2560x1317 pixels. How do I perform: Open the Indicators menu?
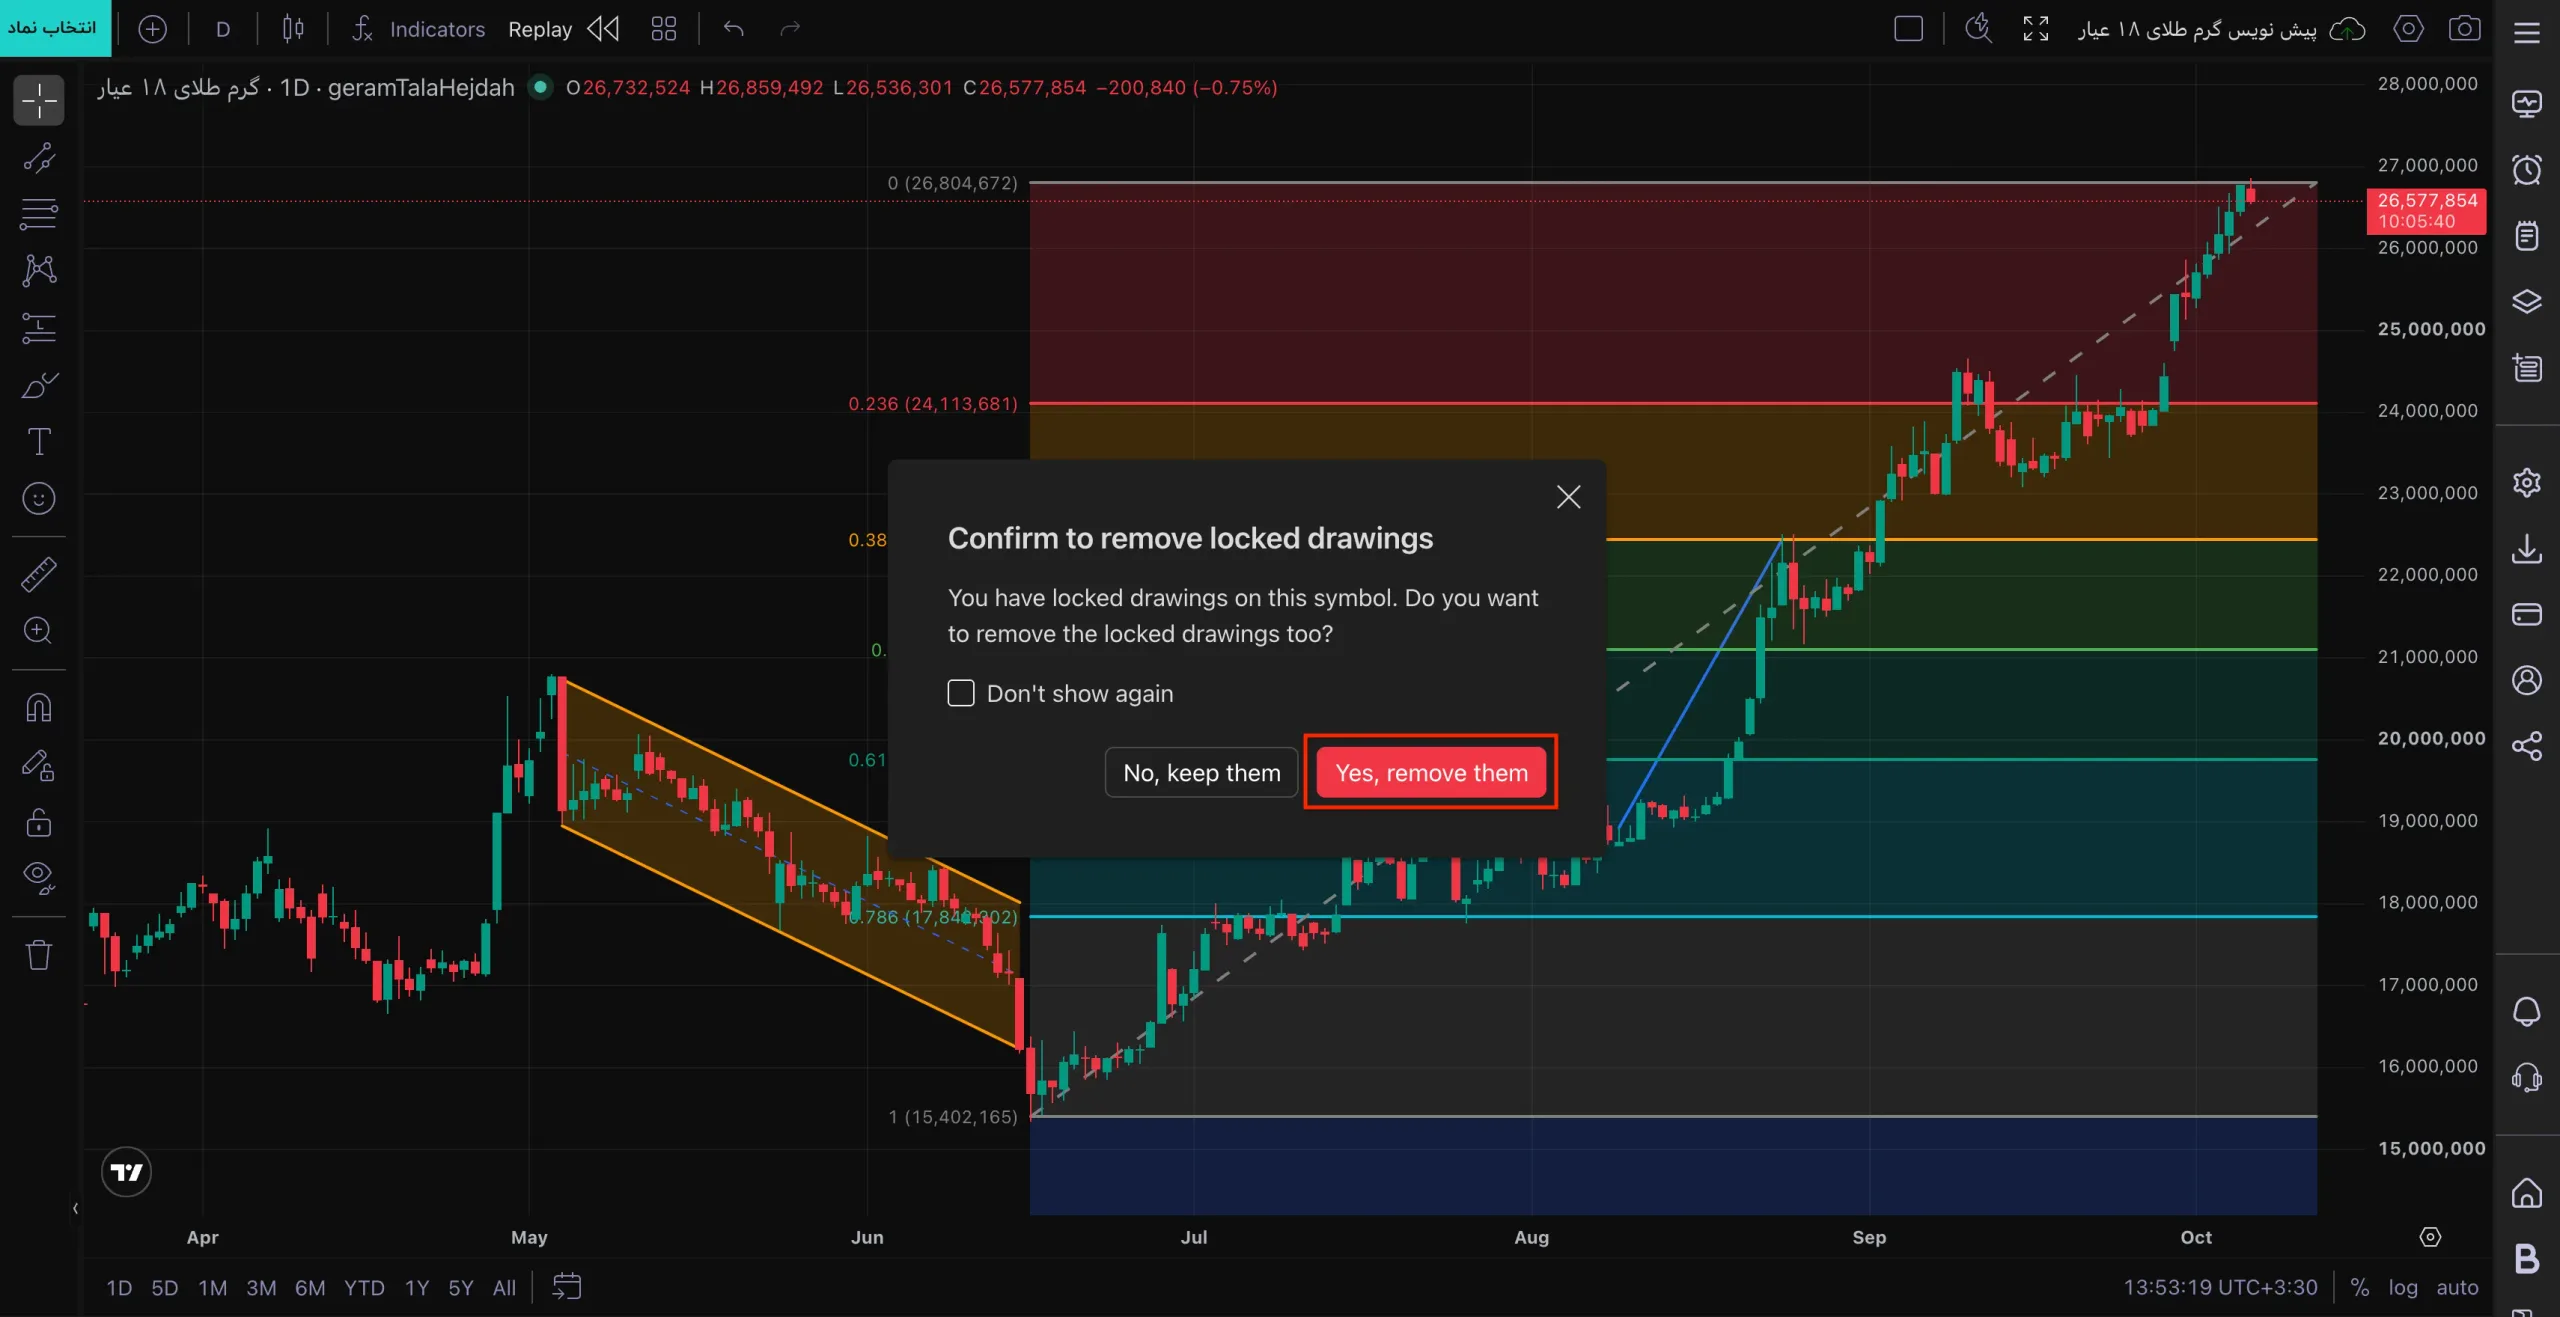click(x=418, y=29)
